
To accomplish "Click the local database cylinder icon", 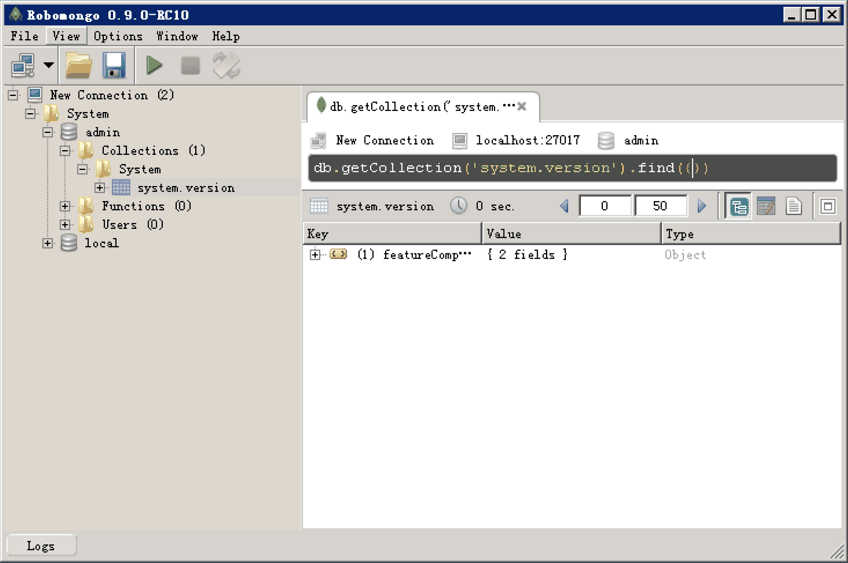I will click(x=69, y=243).
